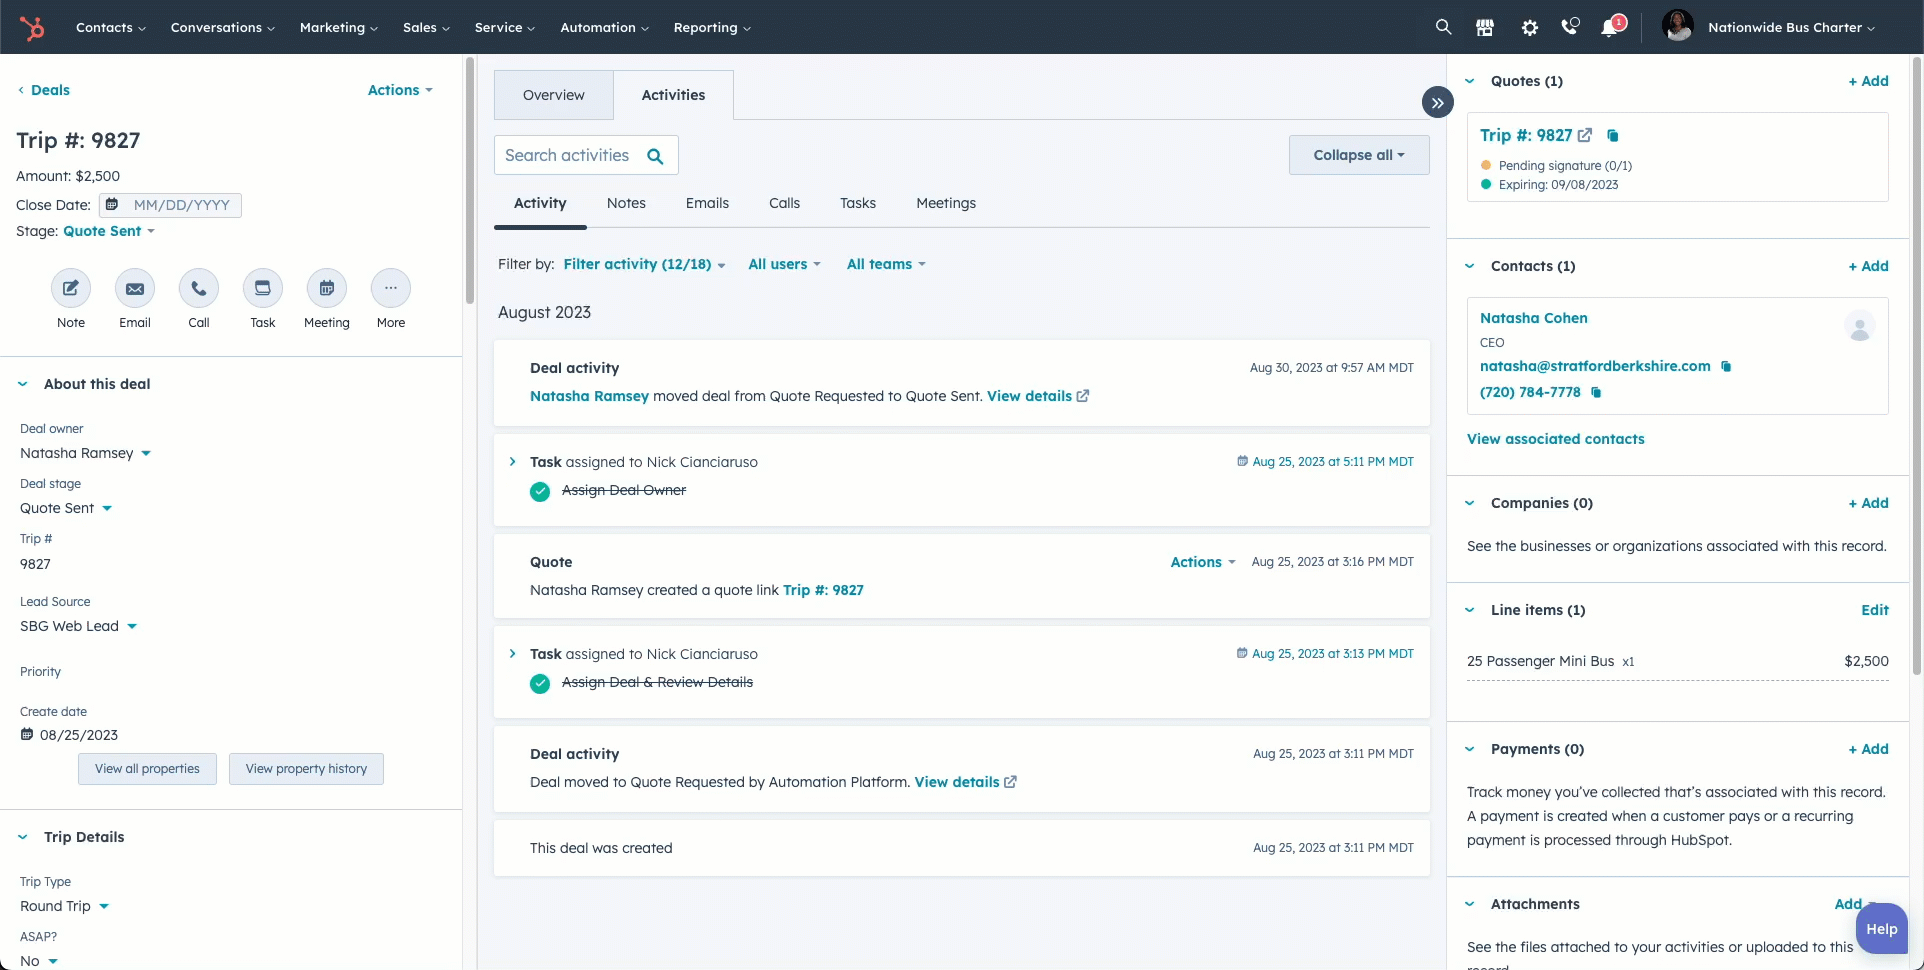This screenshot has width=1924, height=970.
Task: Click the Note icon button
Action: pyautogui.click(x=71, y=289)
